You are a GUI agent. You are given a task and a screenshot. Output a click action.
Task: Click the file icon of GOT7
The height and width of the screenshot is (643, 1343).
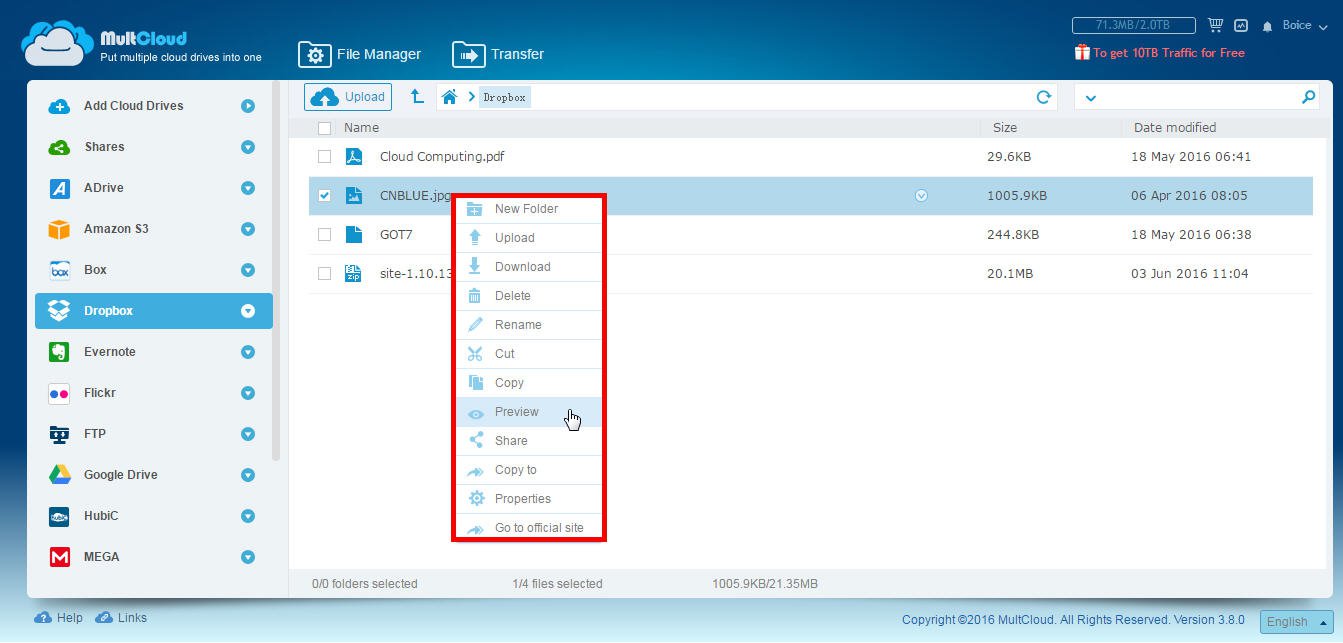[353, 235]
